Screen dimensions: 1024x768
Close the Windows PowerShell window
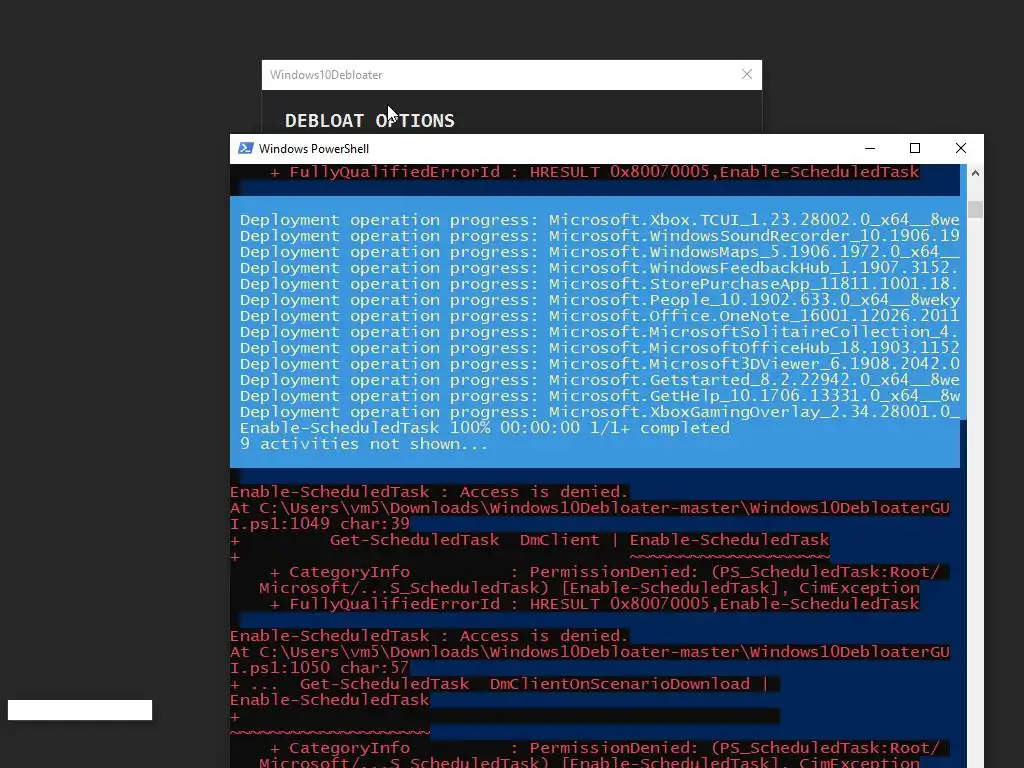961,148
